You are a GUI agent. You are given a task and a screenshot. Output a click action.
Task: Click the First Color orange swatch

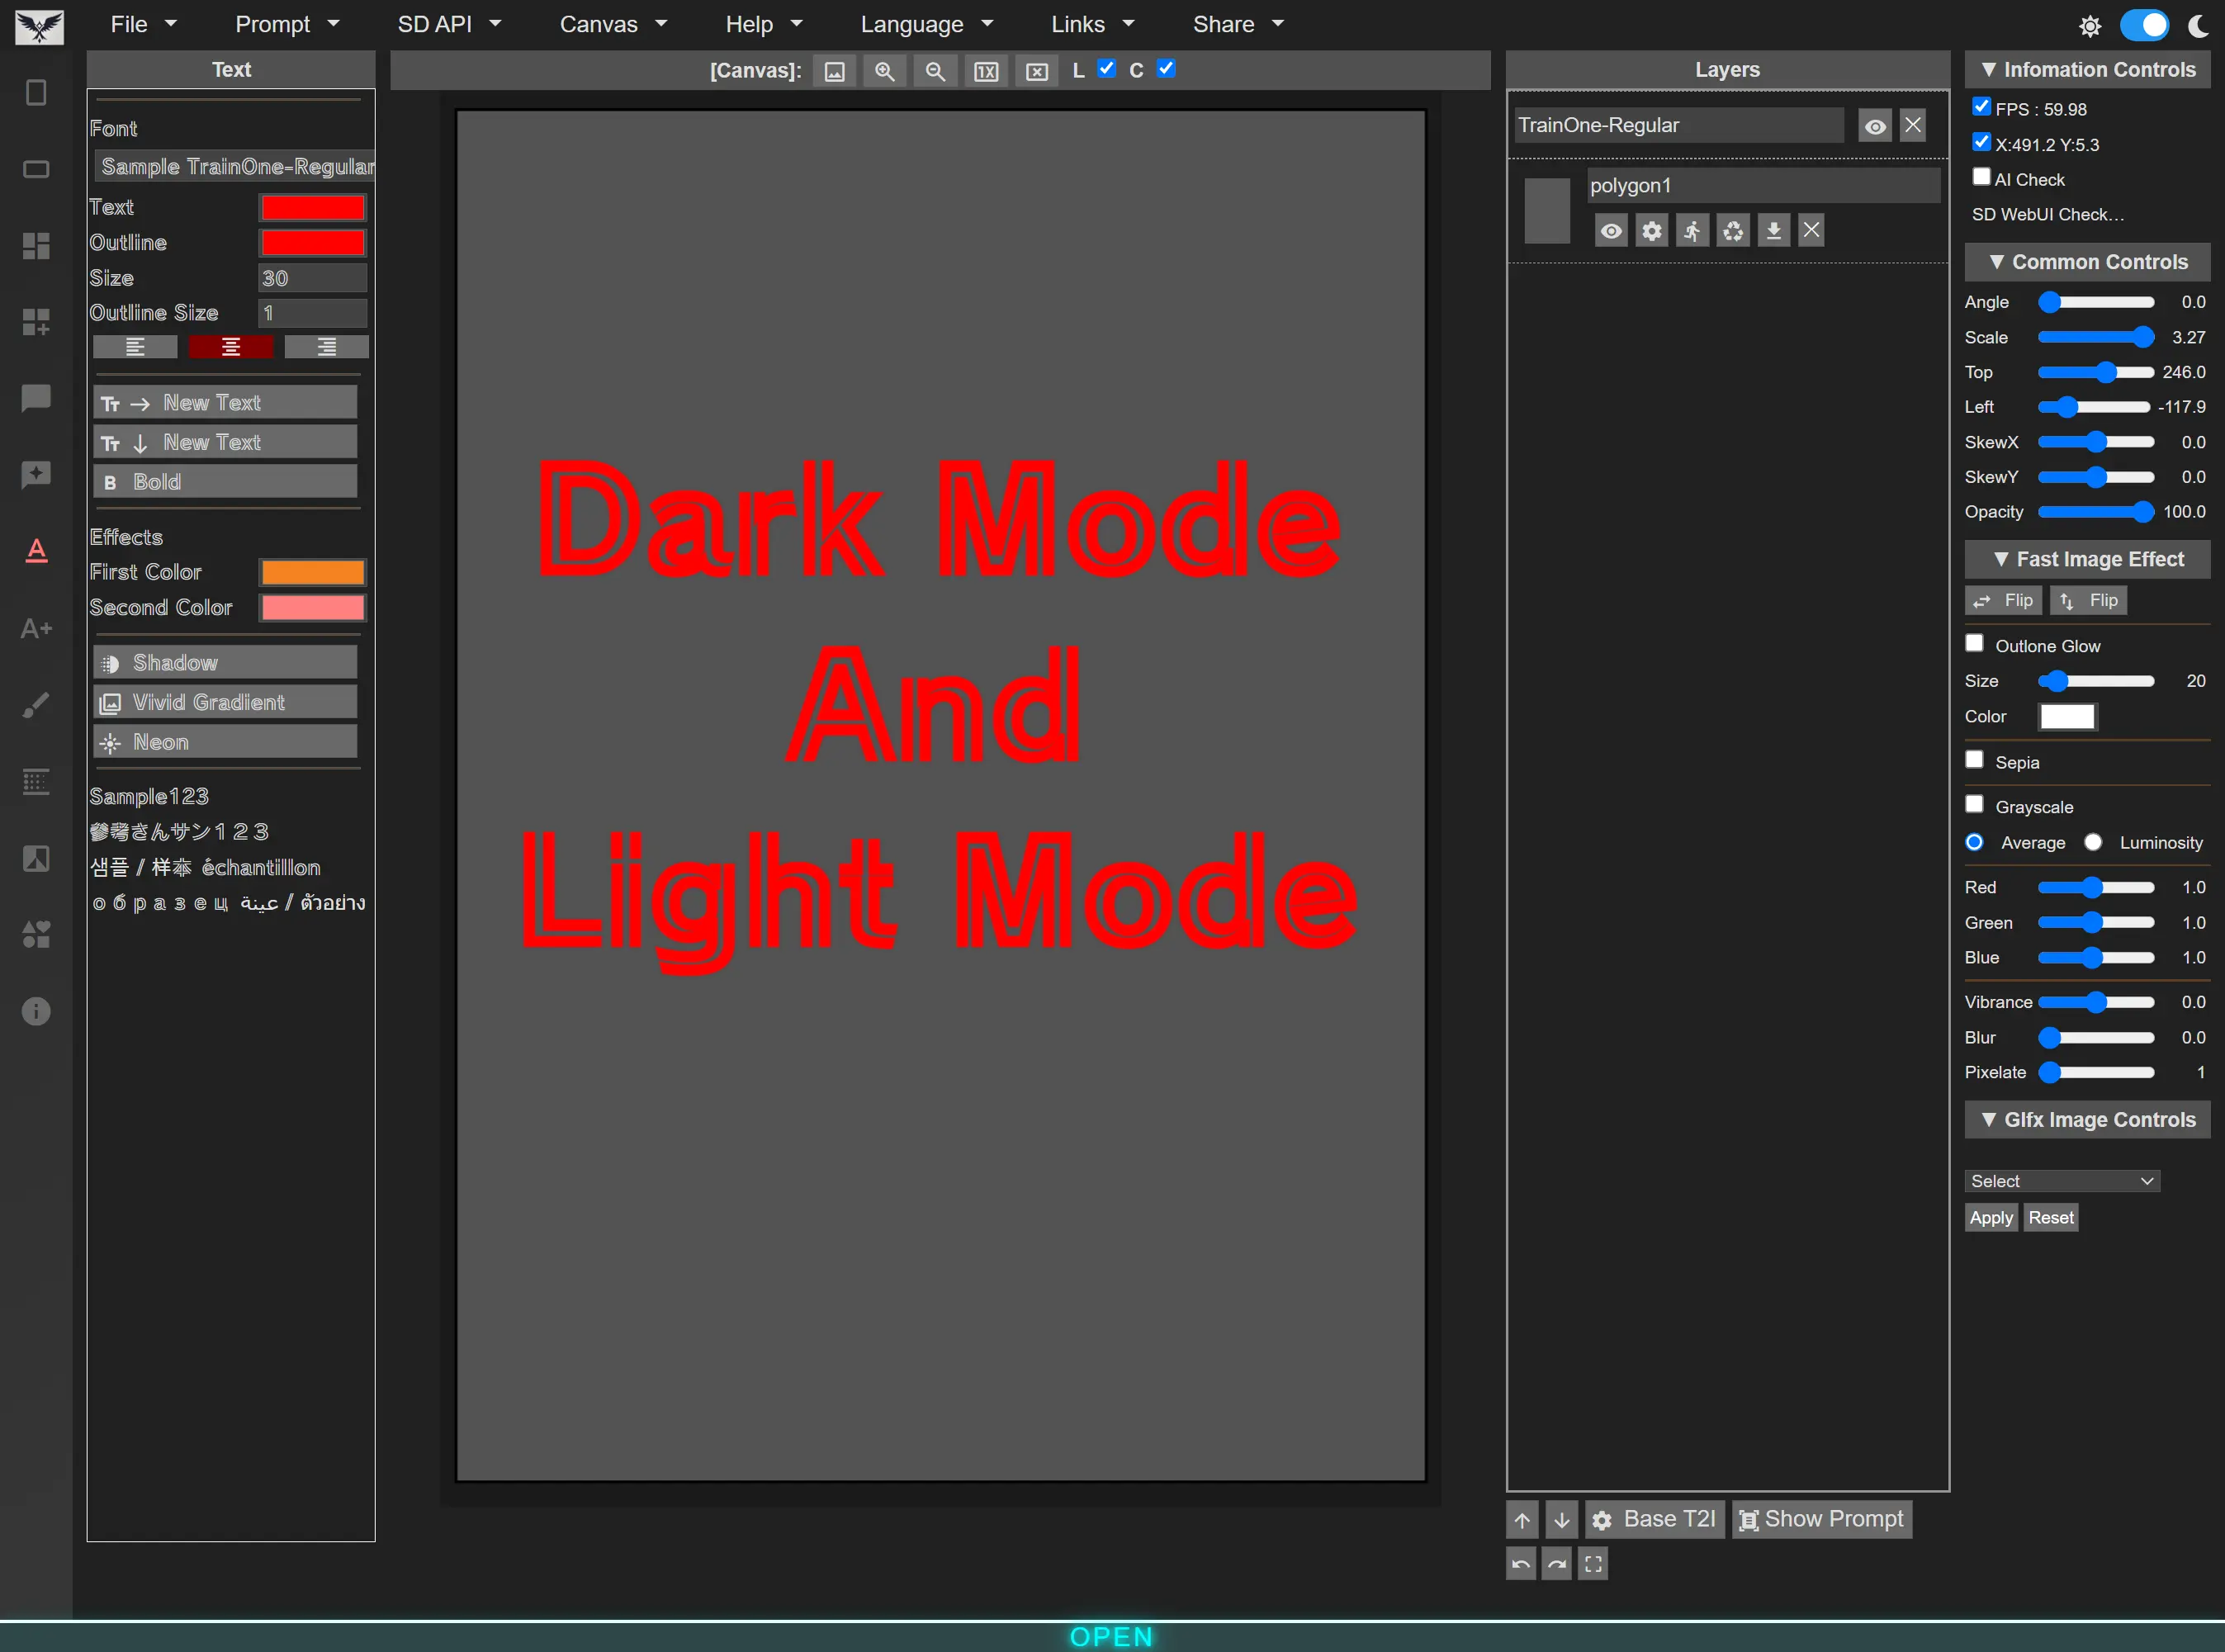tap(313, 572)
